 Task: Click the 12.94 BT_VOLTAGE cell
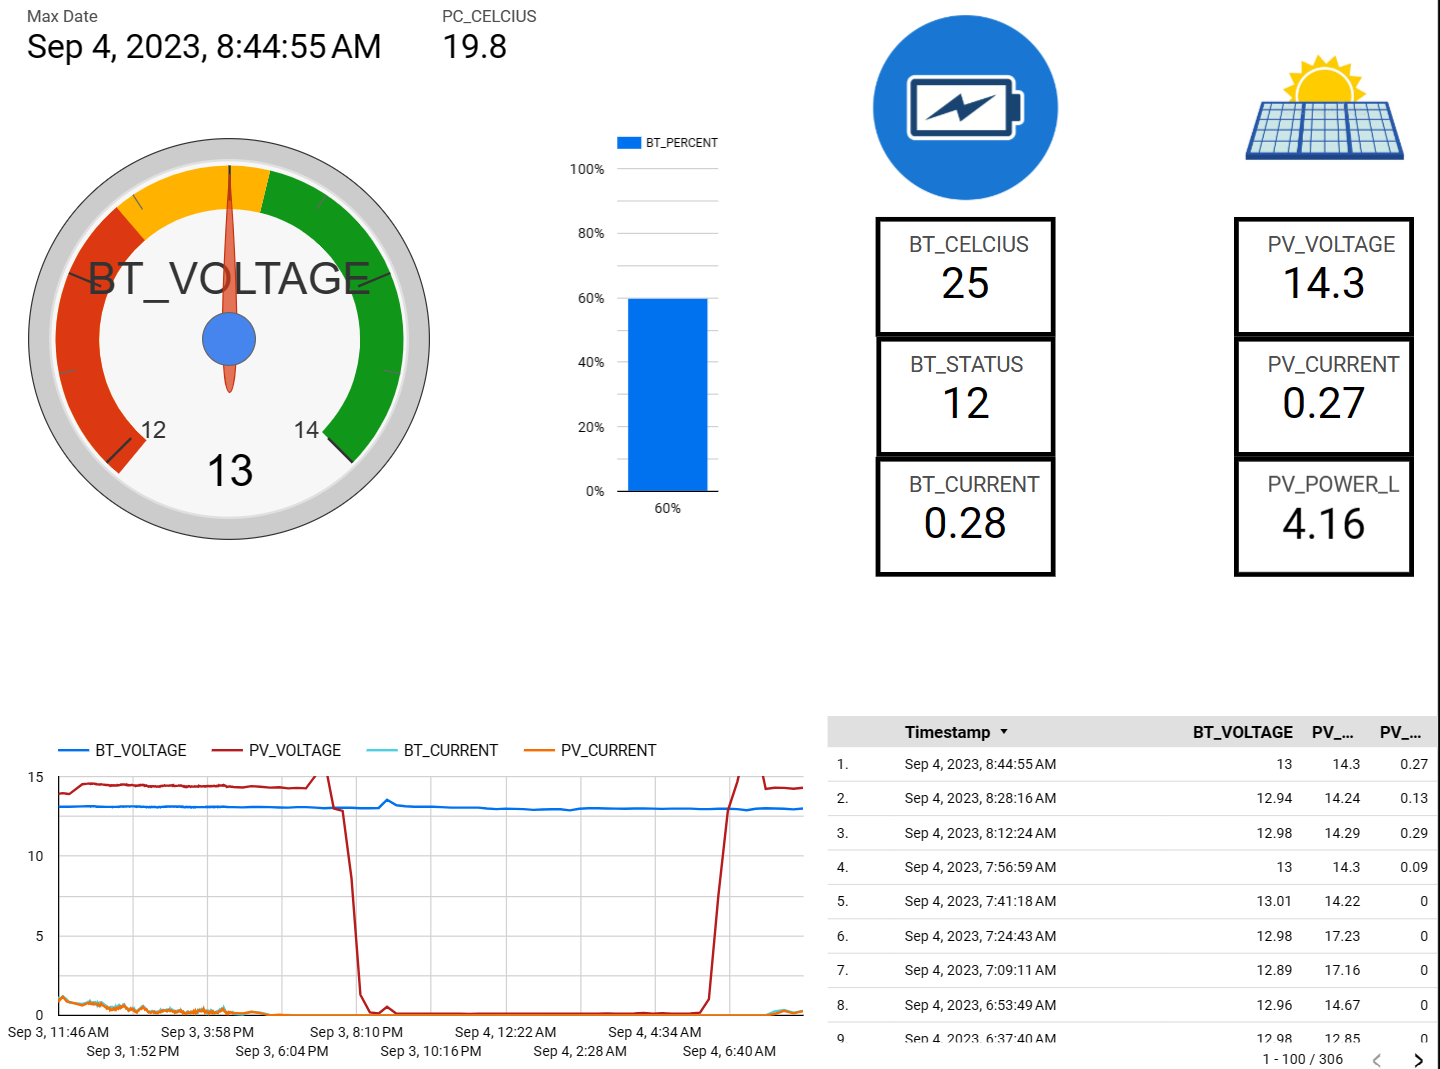pyautogui.click(x=1274, y=798)
